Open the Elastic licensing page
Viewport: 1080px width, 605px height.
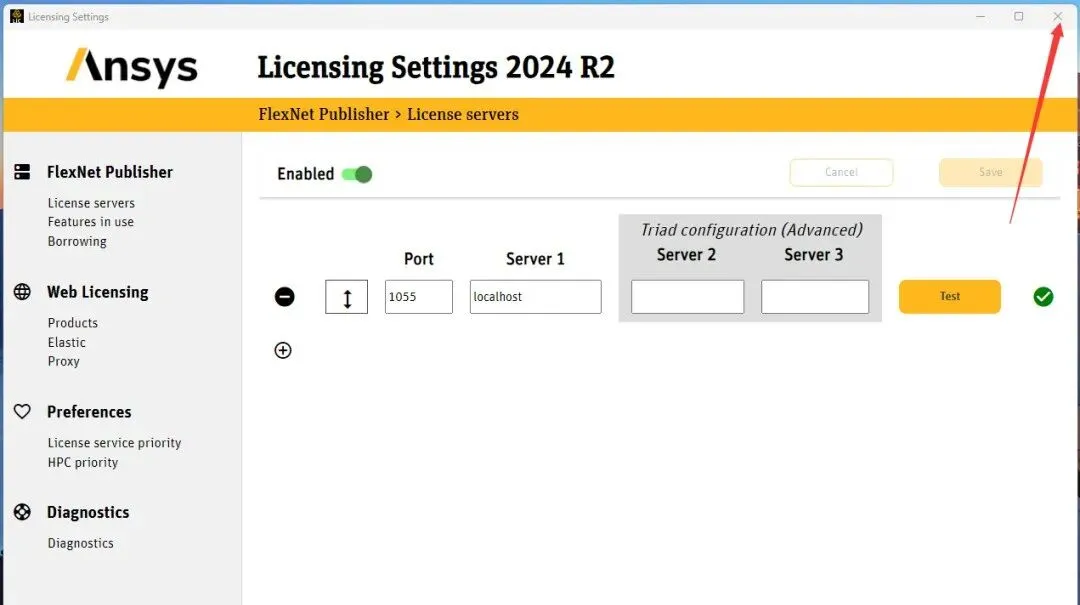click(x=66, y=342)
